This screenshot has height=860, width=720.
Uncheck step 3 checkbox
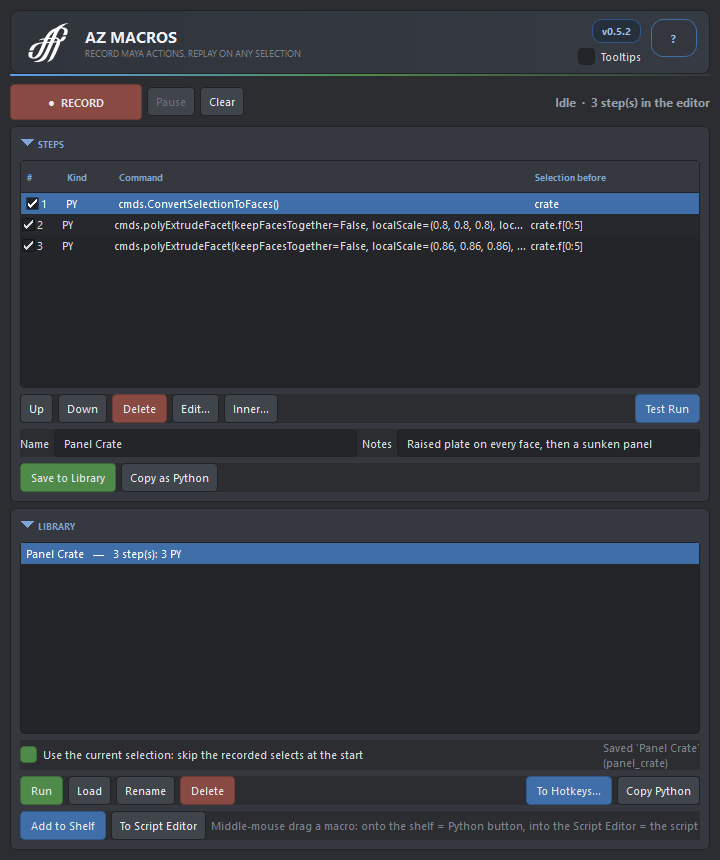28,246
